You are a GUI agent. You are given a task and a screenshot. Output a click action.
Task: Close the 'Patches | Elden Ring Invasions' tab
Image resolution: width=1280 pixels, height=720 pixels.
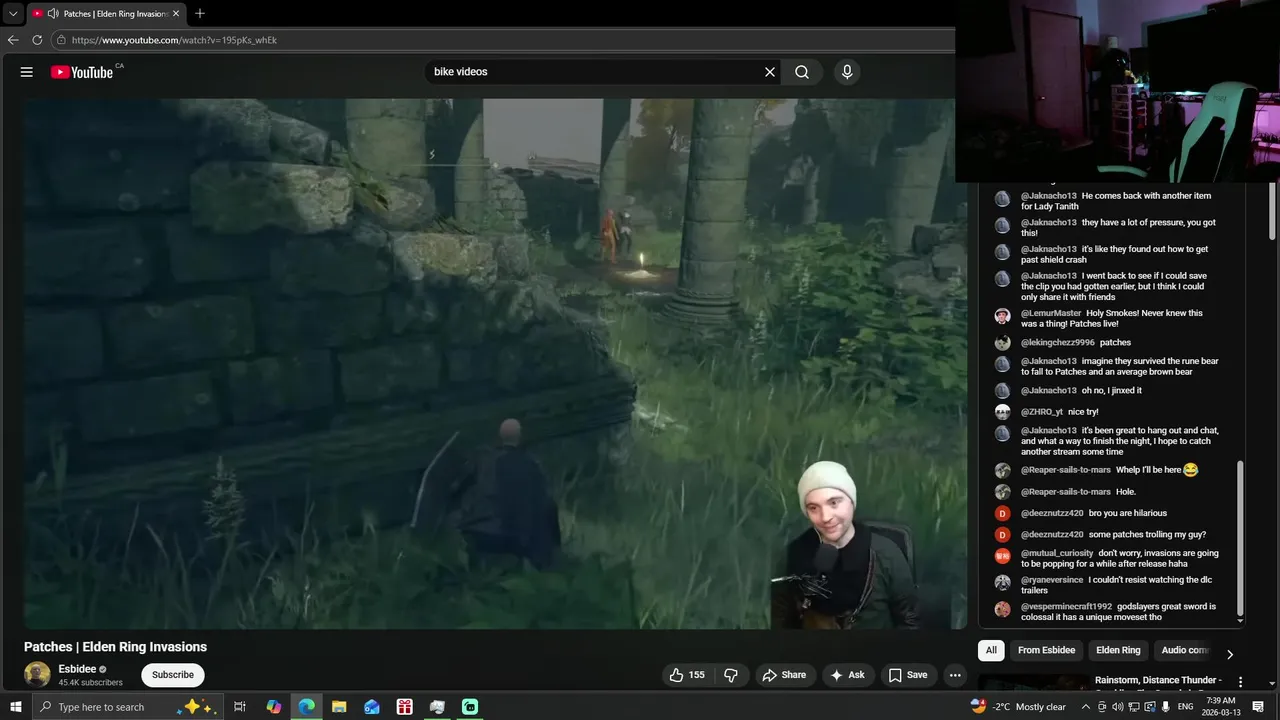click(x=176, y=14)
